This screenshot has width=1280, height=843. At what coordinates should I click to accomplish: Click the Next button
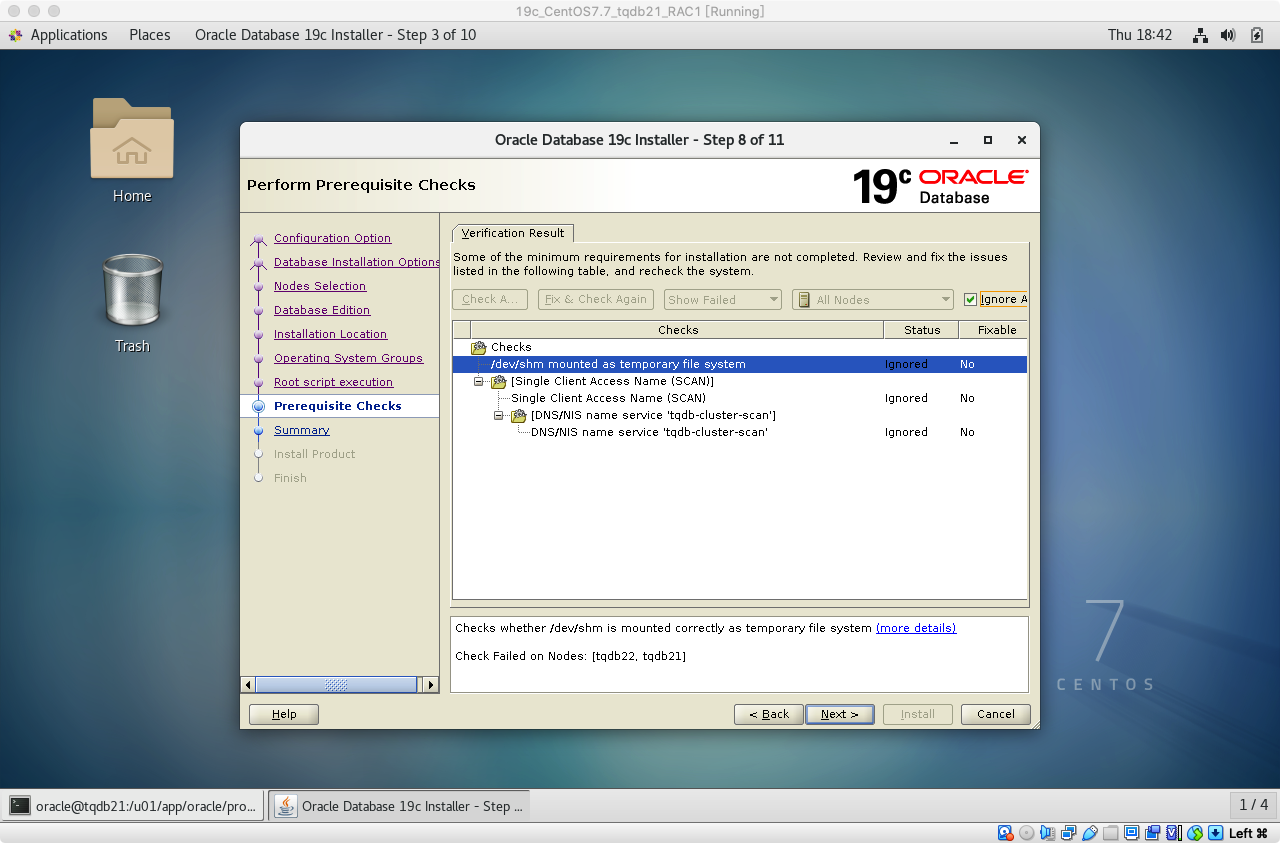coord(839,714)
